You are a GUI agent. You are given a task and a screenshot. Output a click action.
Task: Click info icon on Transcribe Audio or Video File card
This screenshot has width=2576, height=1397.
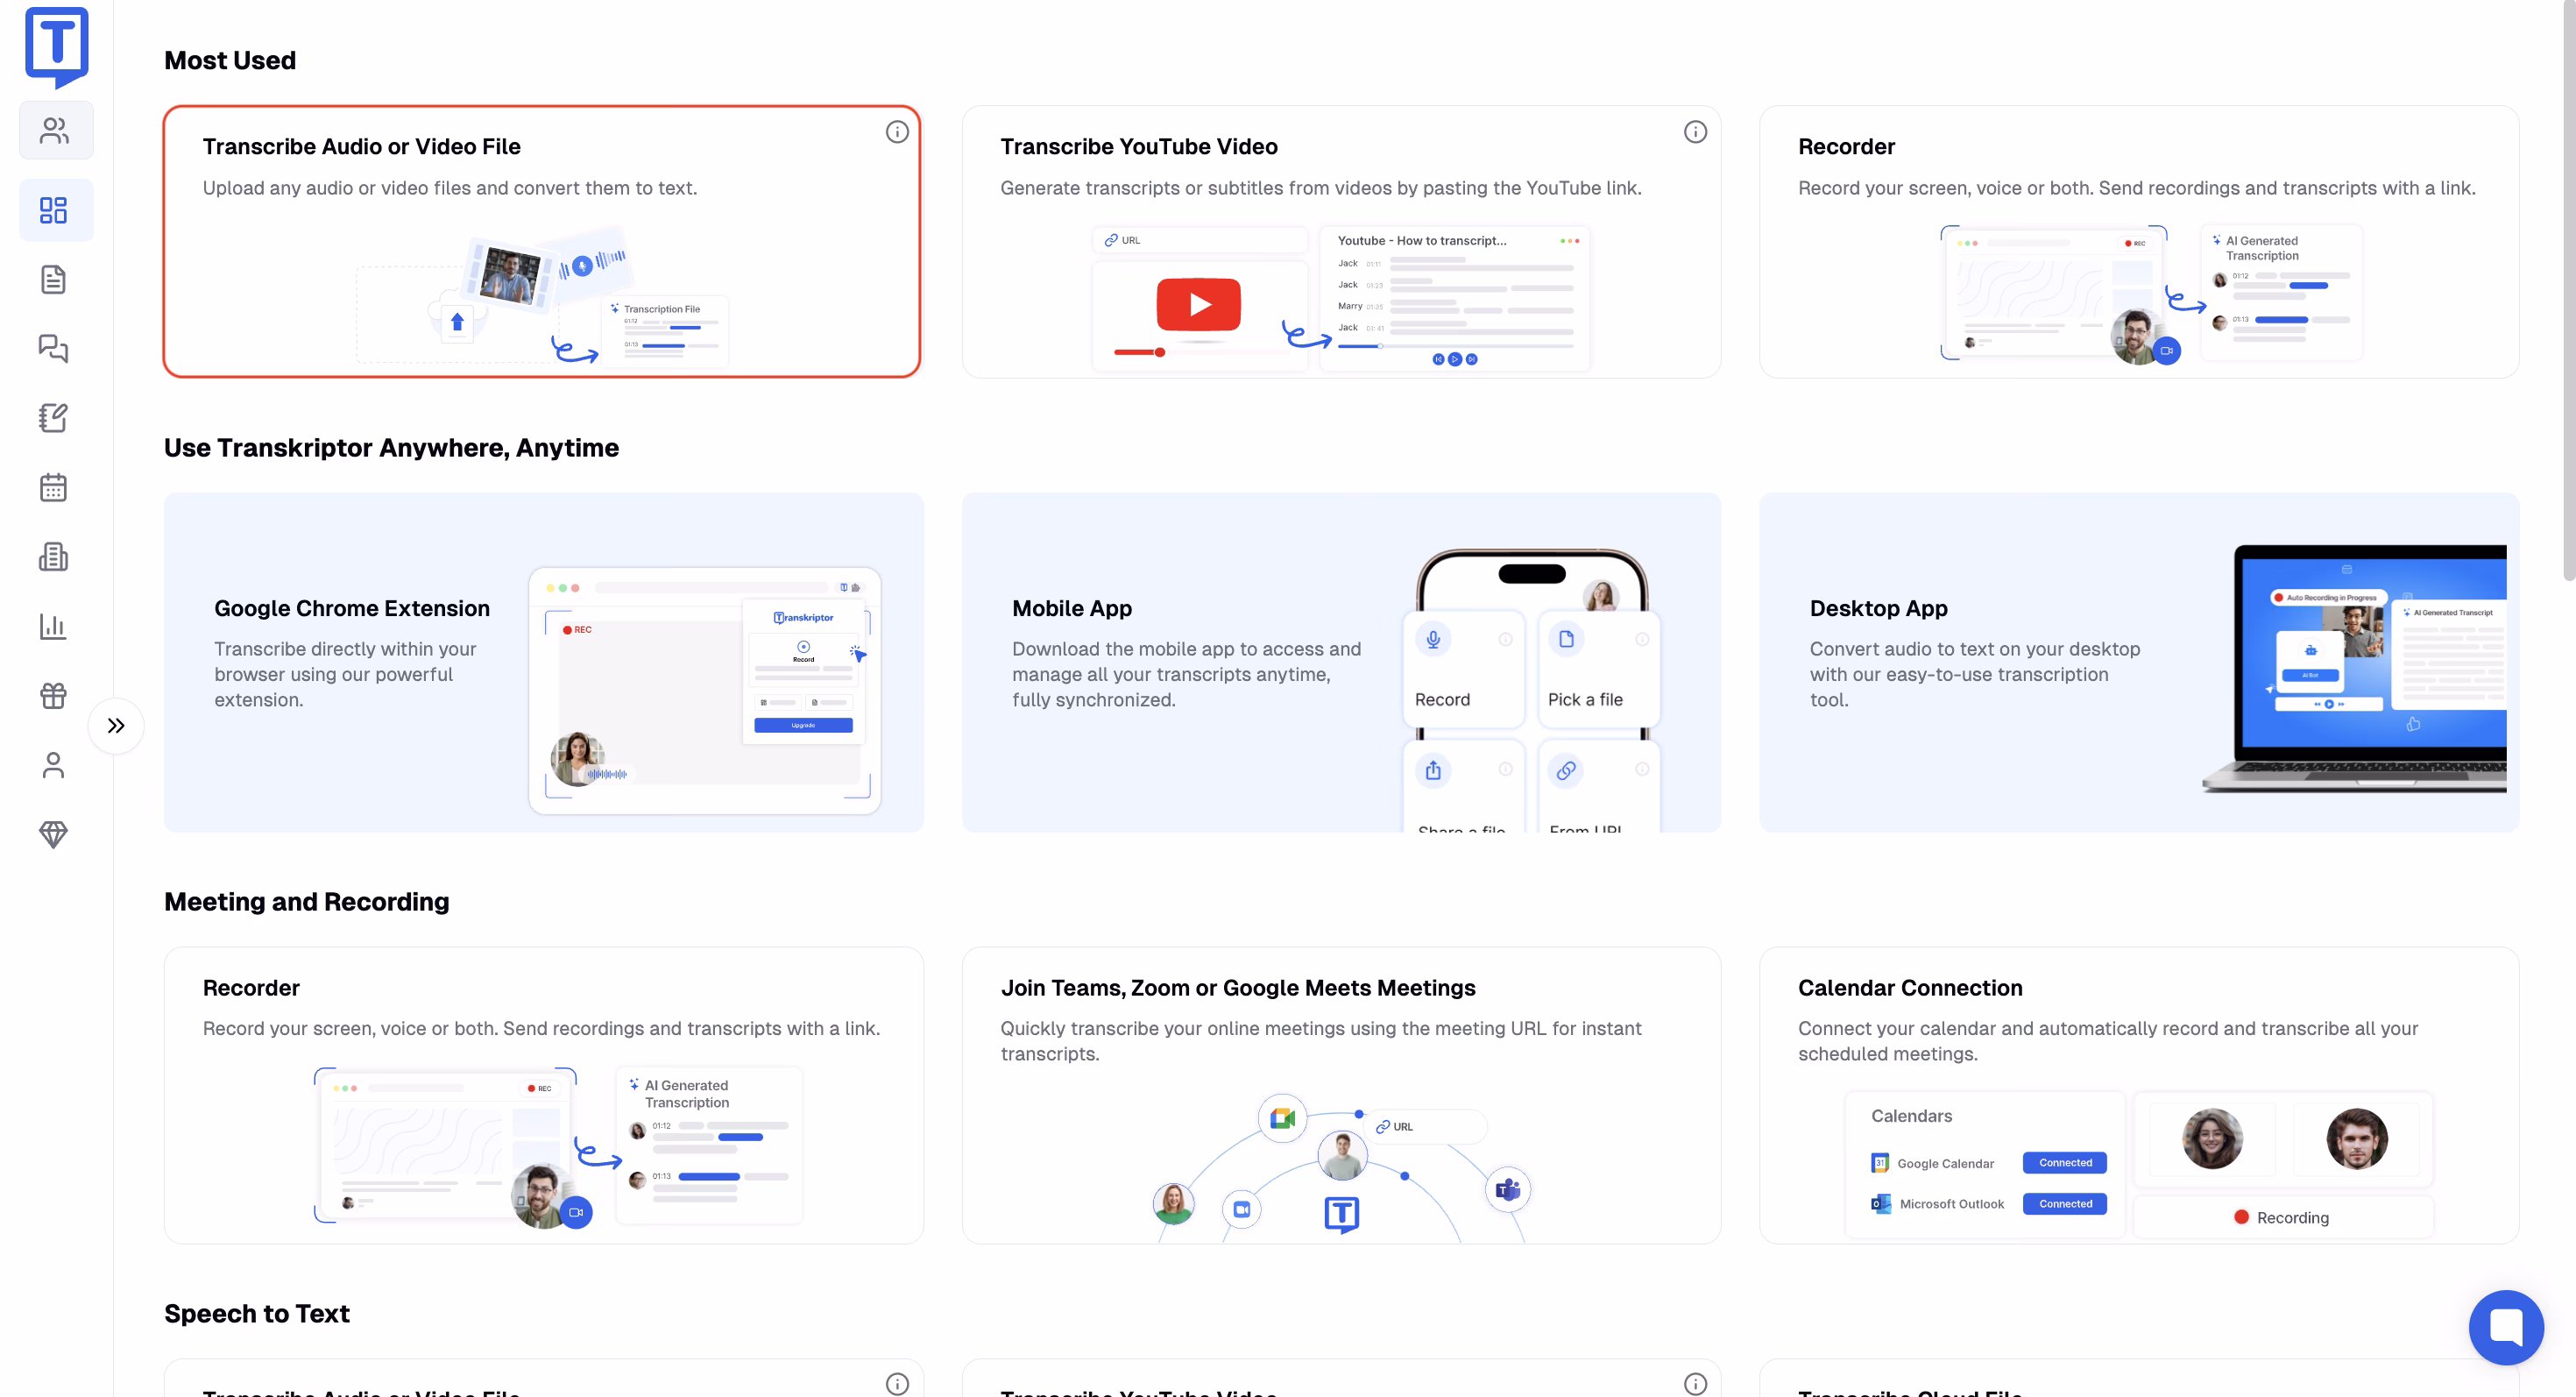[897, 132]
